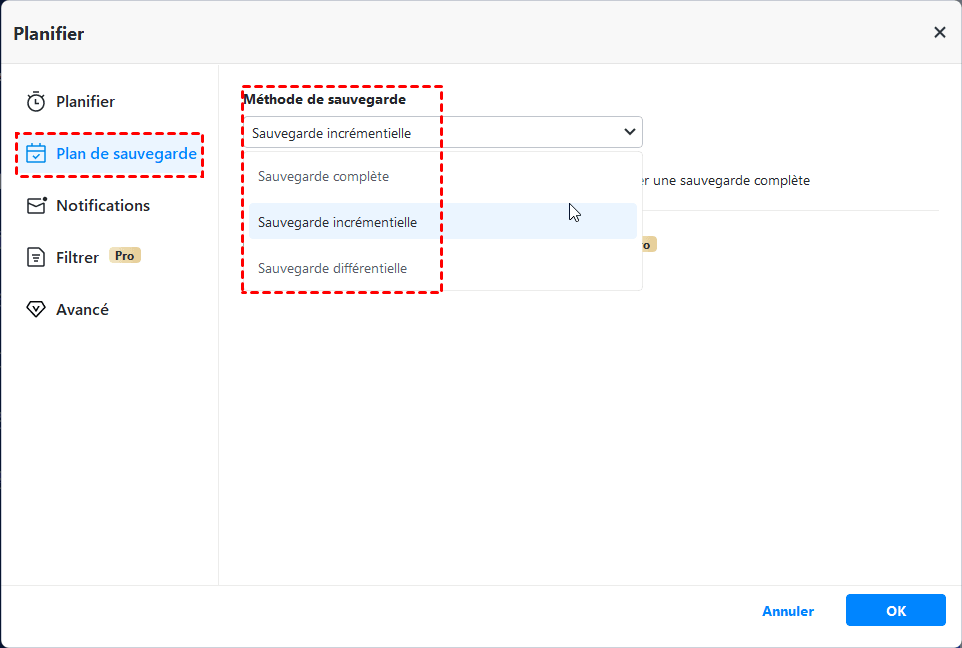This screenshot has height=648, width=962.
Task: Go to the Filtrer tab label
Action: [x=78, y=258]
